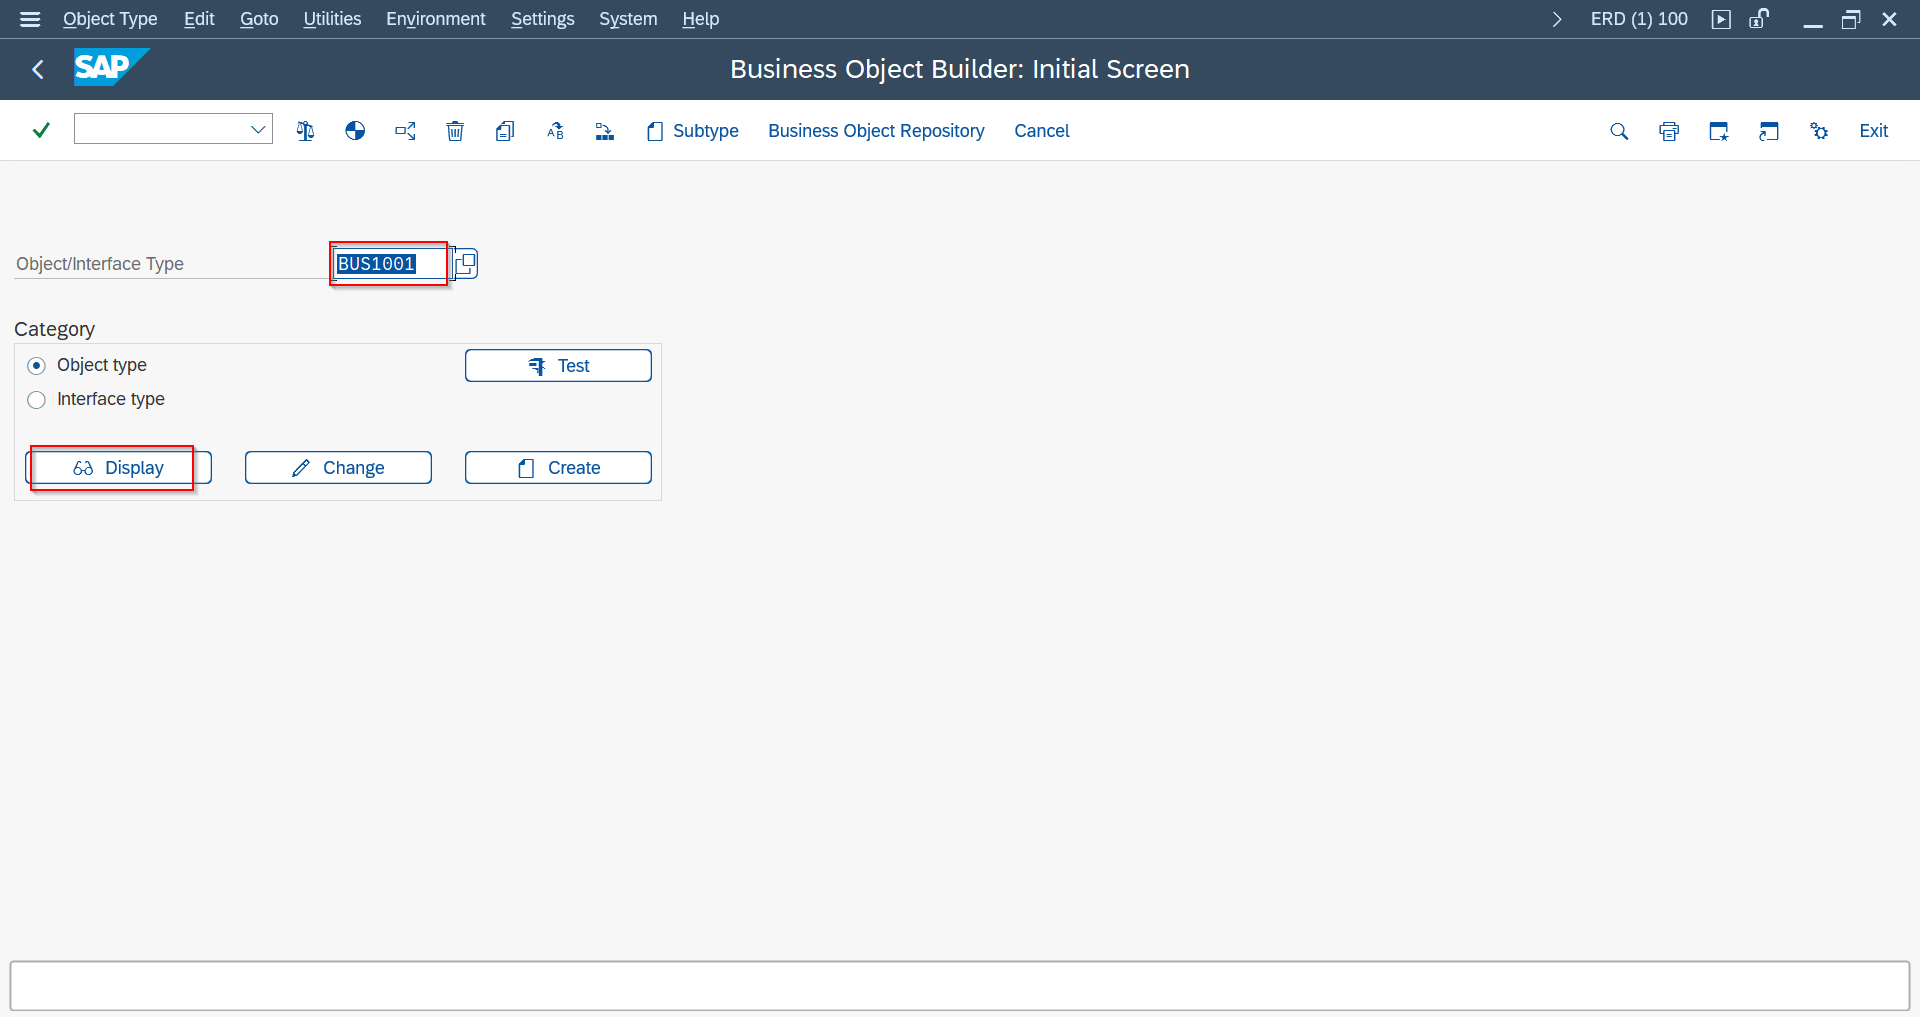Image resolution: width=1920 pixels, height=1017 pixels.
Task: Expand the system info chevron near ERD
Action: pos(1557,19)
